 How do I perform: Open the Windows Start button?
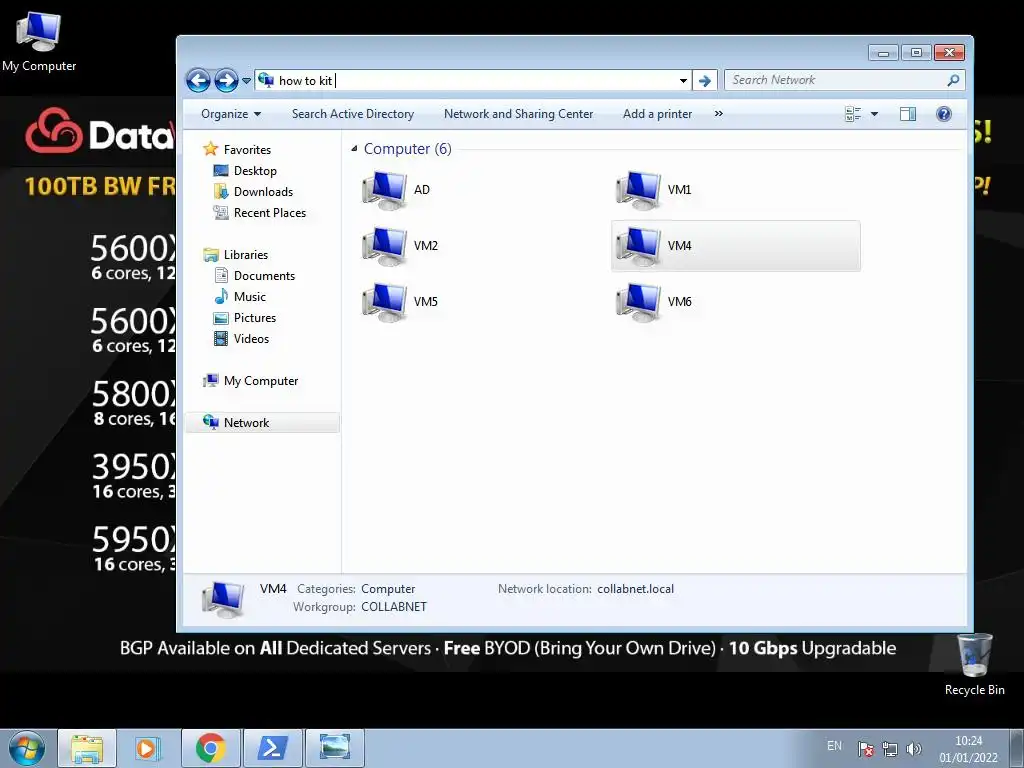click(x=27, y=748)
